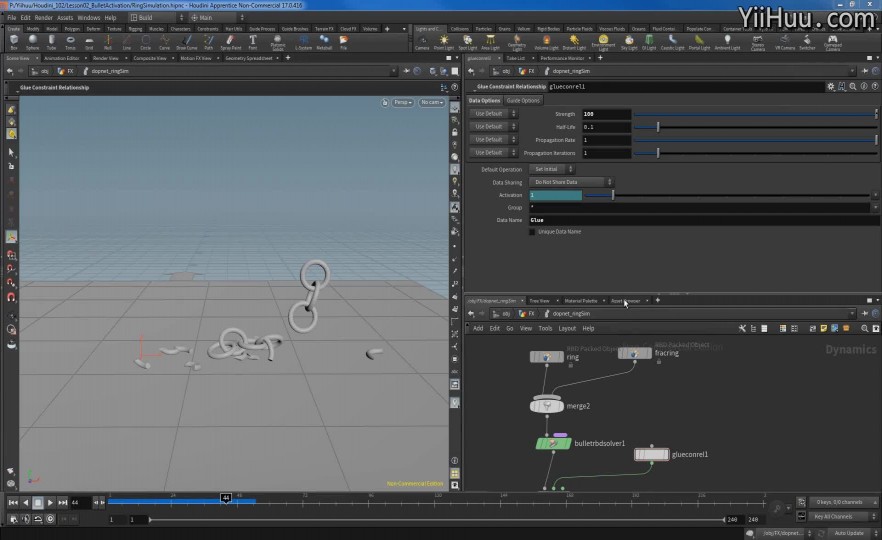Open Propagation Iterations Use Default dropdown

(493, 152)
